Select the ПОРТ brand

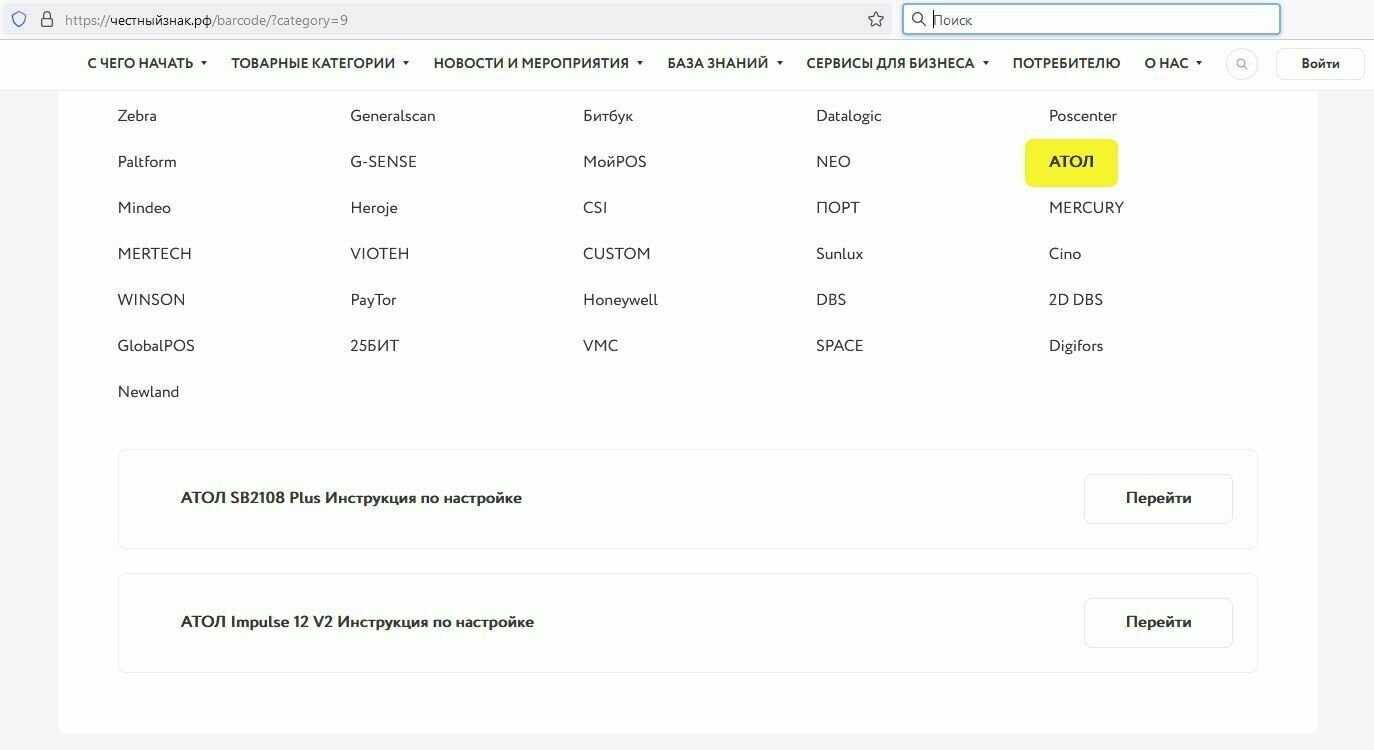click(x=838, y=208)
